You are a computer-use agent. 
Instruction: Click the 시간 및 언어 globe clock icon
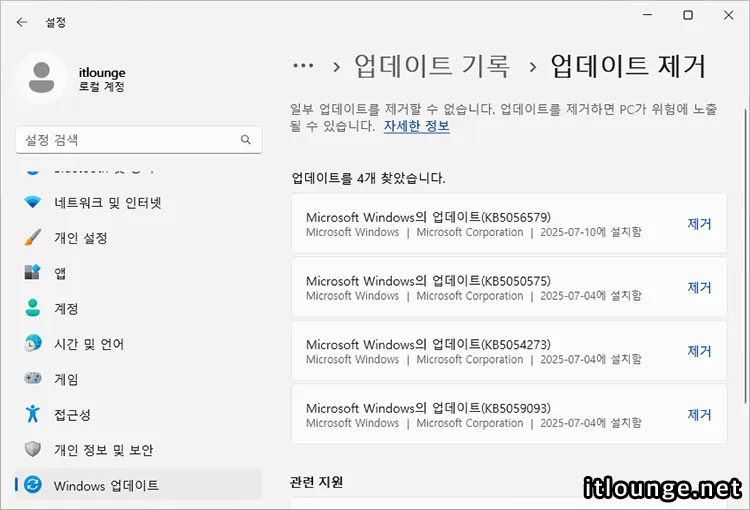point(33,343)
